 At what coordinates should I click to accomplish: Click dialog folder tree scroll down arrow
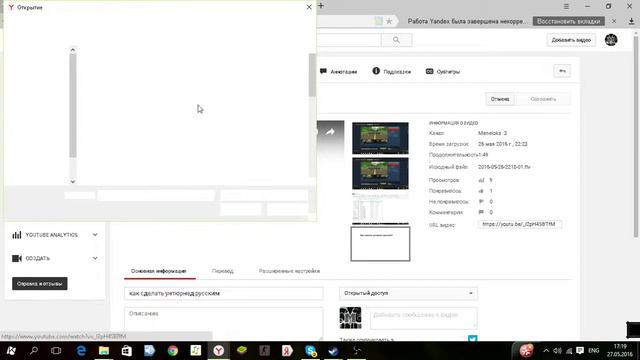coord(73,182)
